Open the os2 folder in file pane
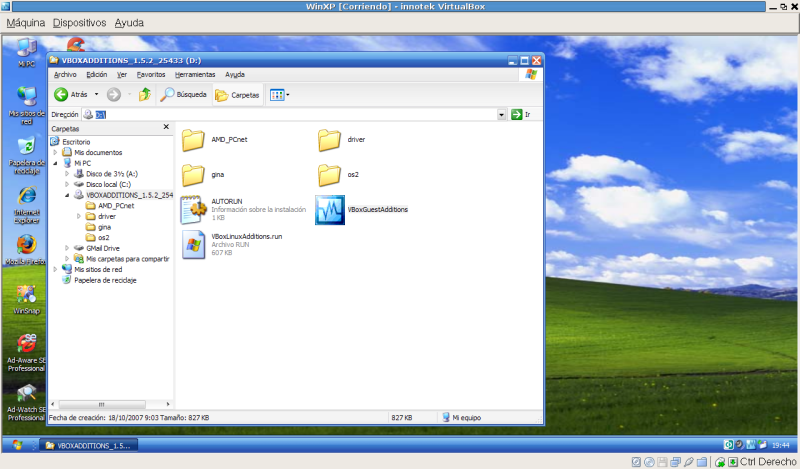The image size is (800, 469). coord(330,174)
